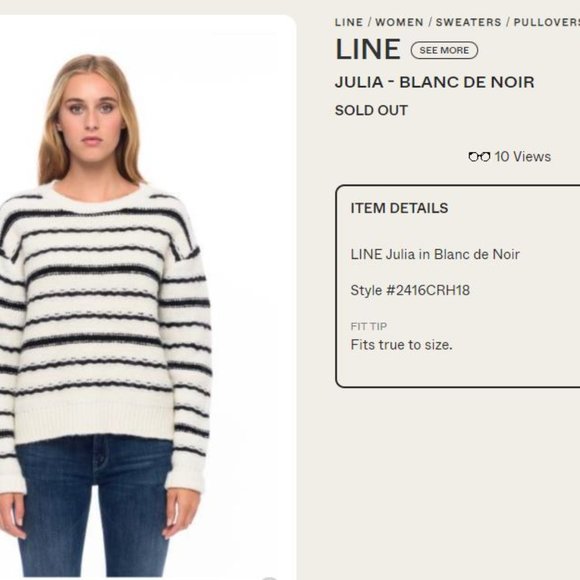
Task: Click the FIT TIP label
Action: (368, 326)
